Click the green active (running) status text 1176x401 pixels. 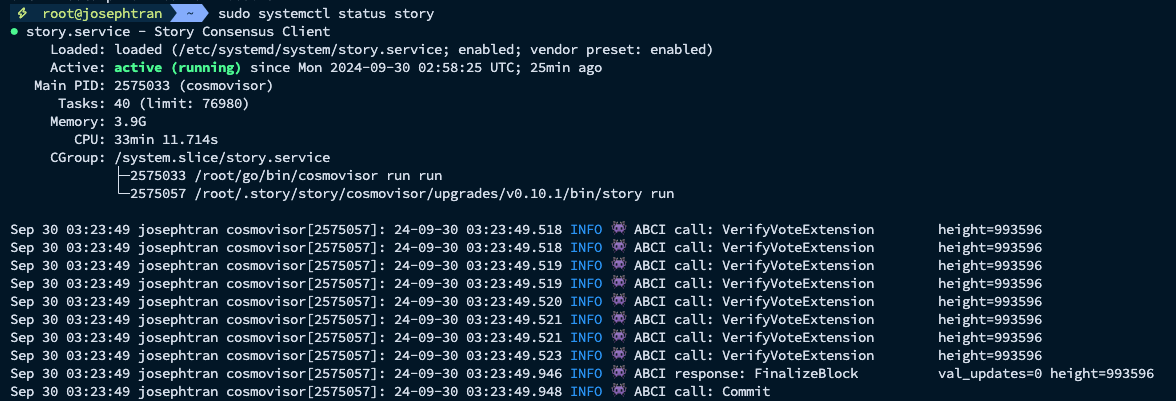[178, 68]
